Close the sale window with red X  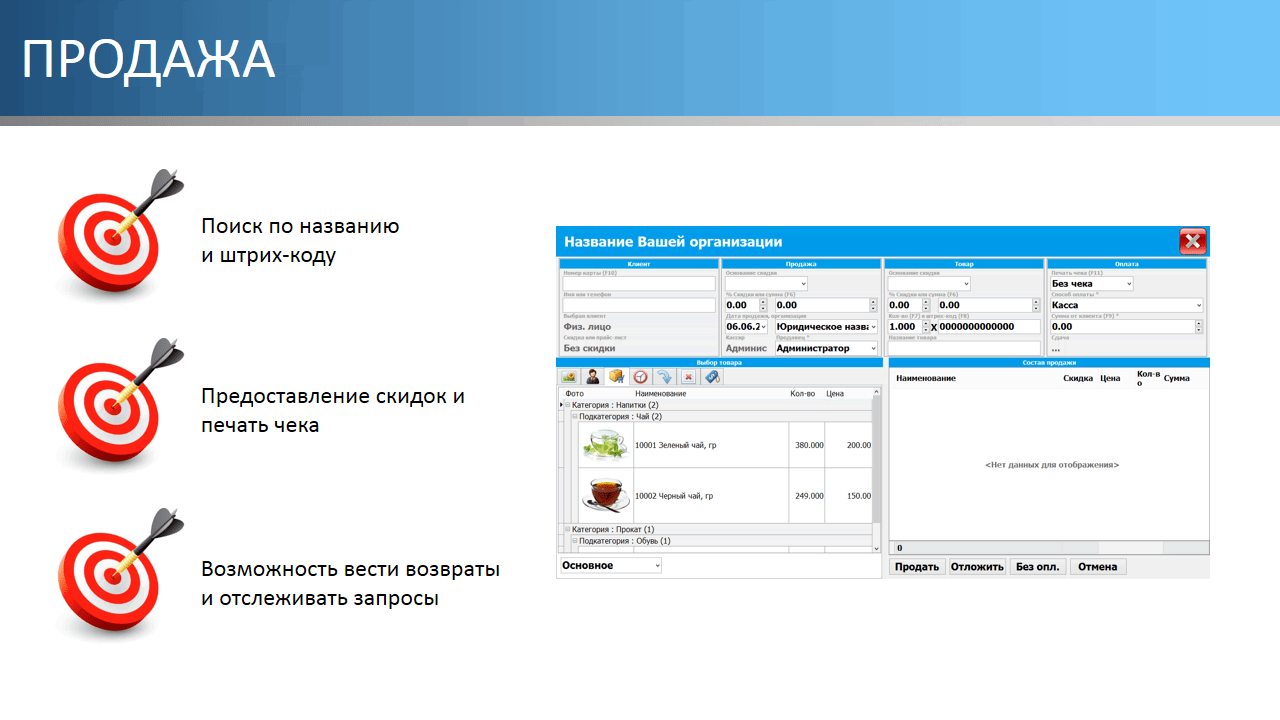1192,241
